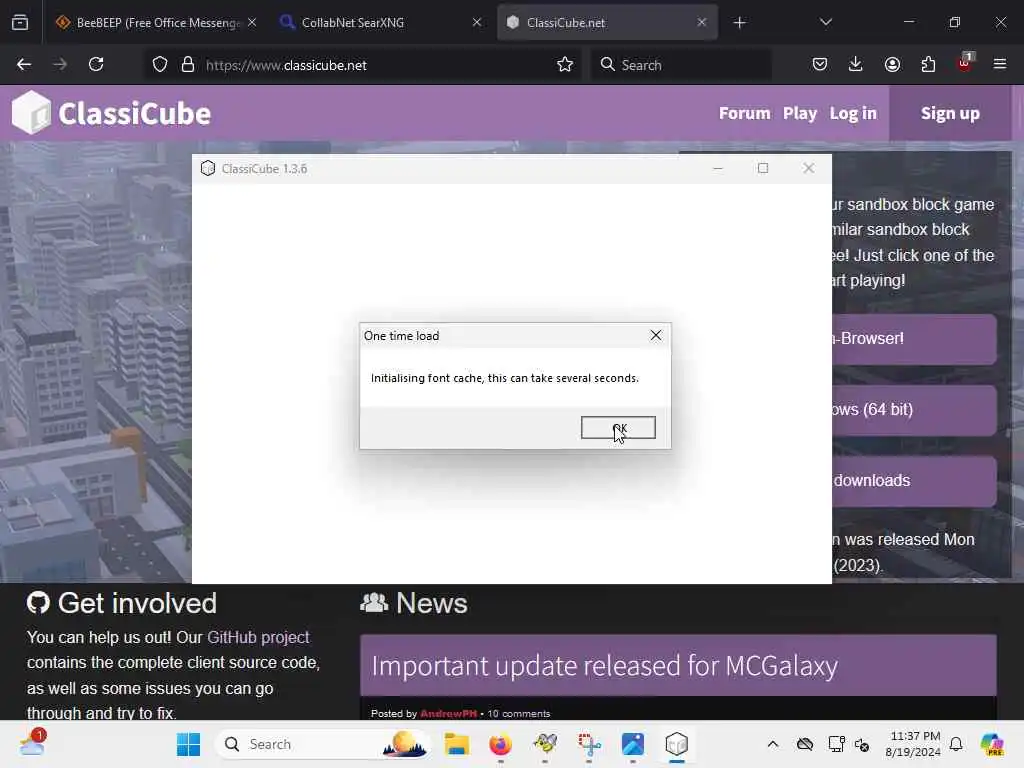Select the ClassiCube cube taskbar icon
The image size is (1024, 768).
click(x=677, y=744)
